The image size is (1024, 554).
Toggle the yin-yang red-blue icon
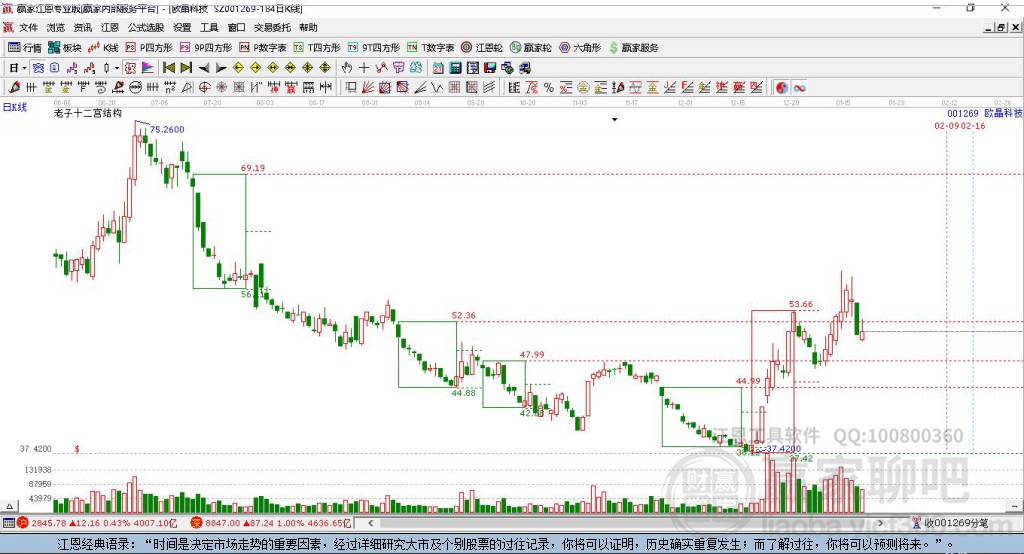pos(782,88)
